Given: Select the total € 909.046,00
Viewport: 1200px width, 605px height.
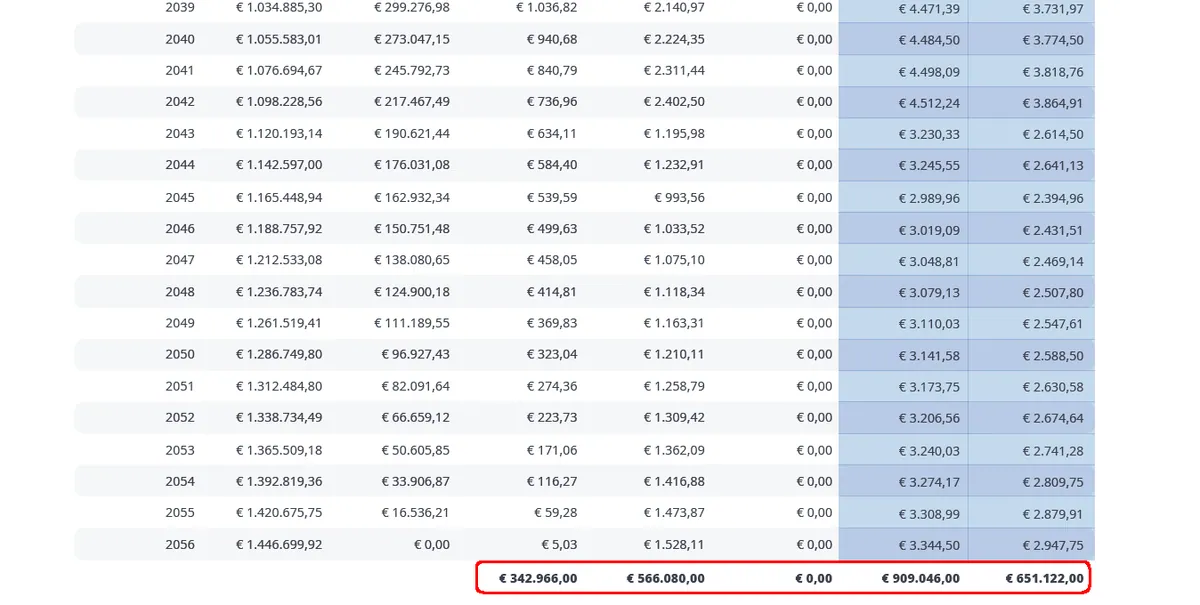Looking at the screenshot, I should [920, 578].
